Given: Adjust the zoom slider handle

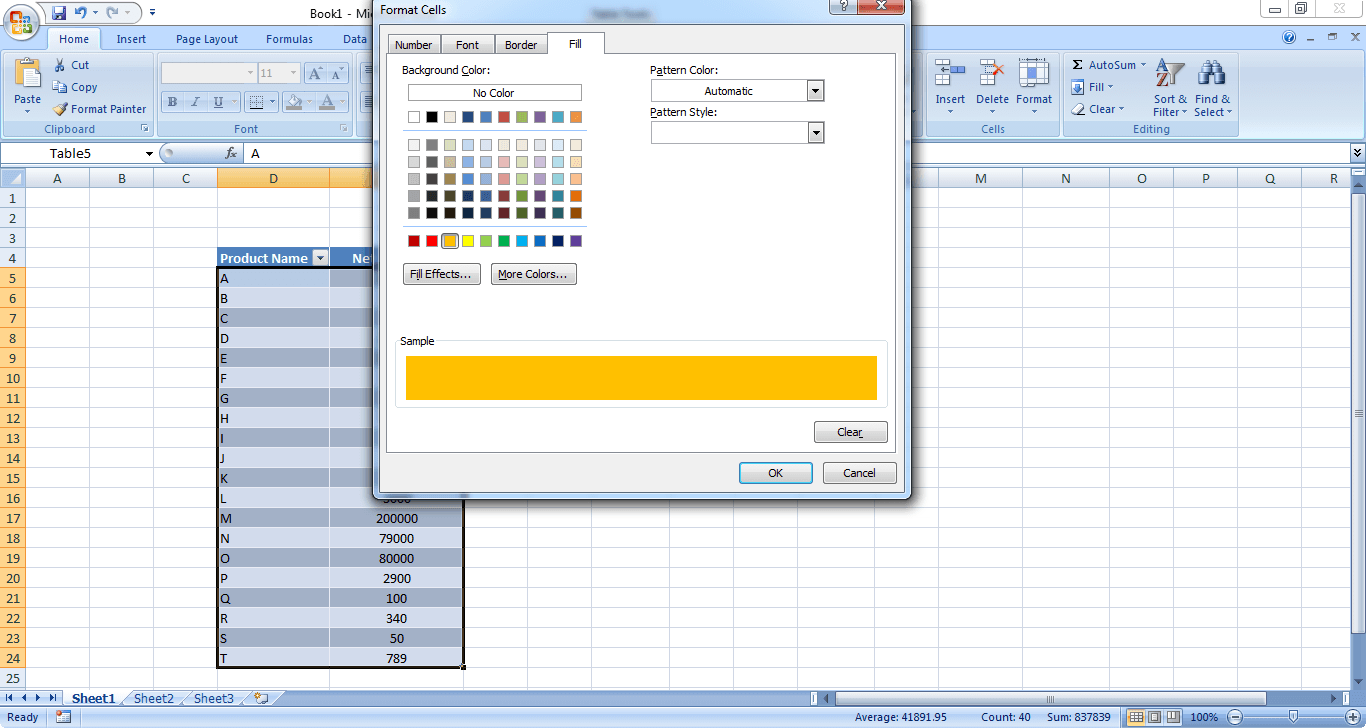Looking at the screenshot, I should pyautogui.click(x=1293, y=717).
